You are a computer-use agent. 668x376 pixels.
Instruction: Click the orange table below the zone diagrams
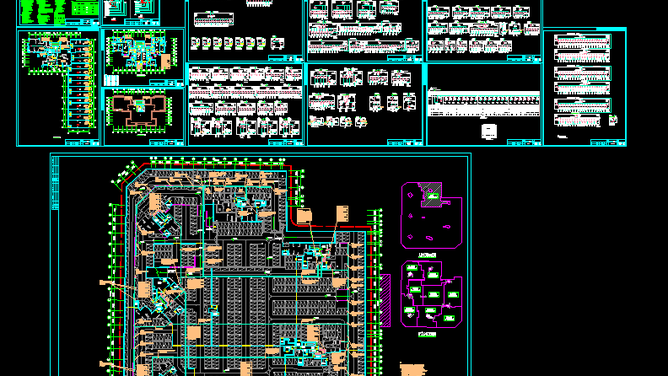(x=412, y=370)
